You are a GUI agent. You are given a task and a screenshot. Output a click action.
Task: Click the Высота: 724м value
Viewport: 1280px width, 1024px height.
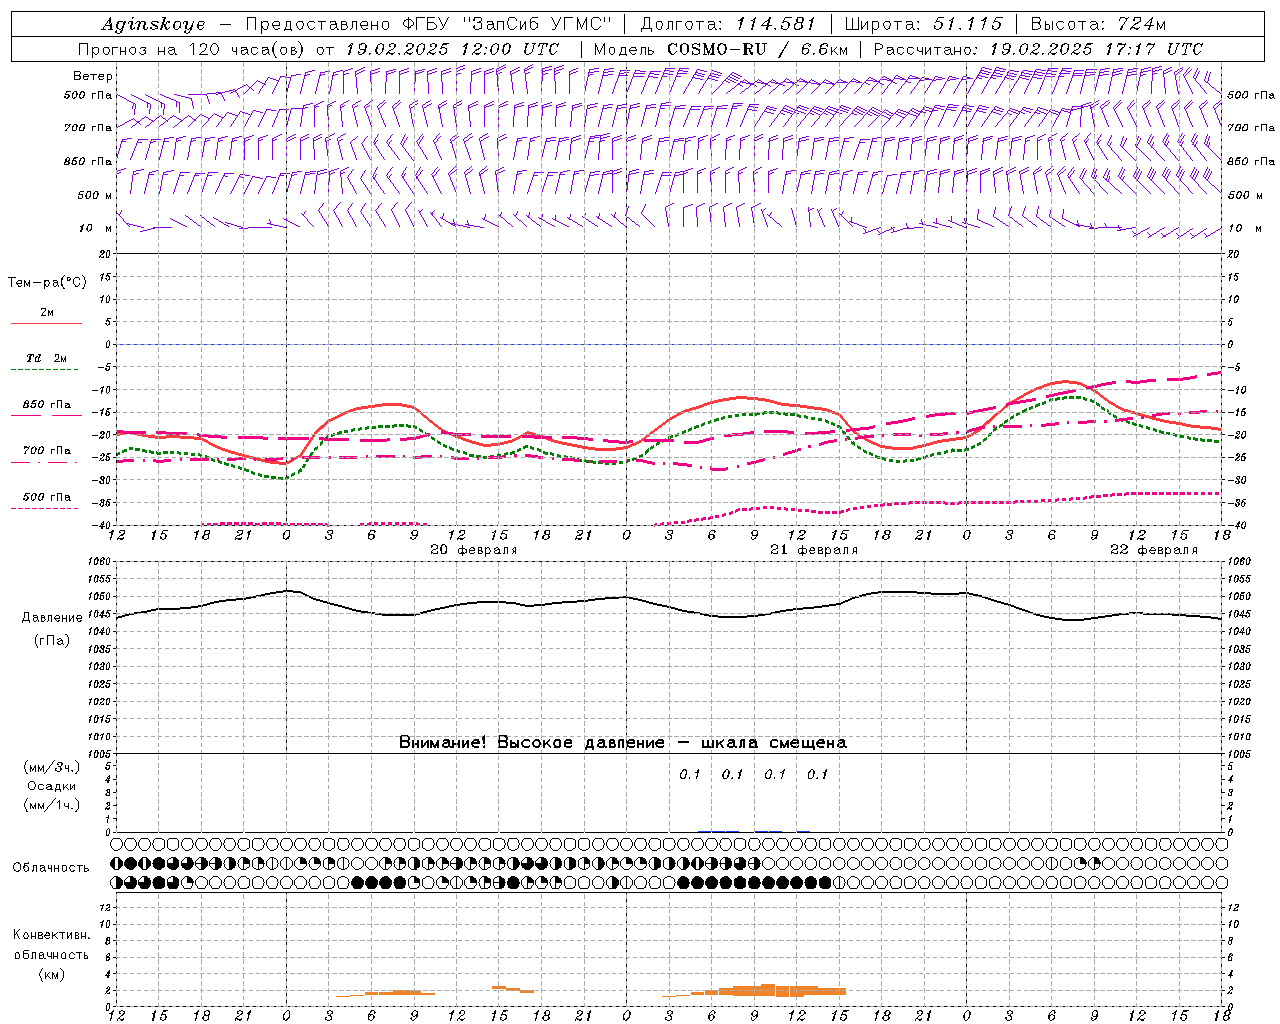1098,24
